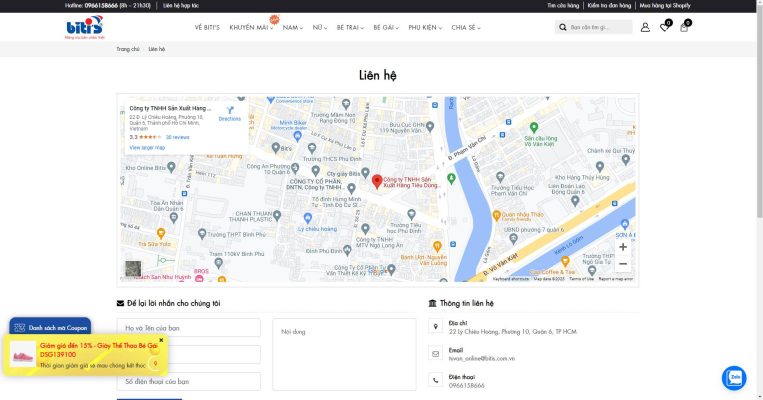763x400 pixels.
Task: Click the Nội dung message textarea
Action: pyautogui.click(x=344, y=354)
